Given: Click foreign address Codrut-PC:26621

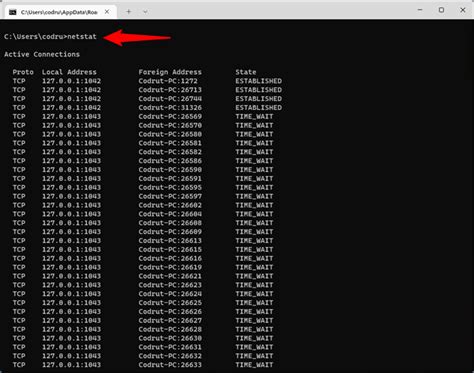Looking at the screenshot, I should click(x=170, y=276).
